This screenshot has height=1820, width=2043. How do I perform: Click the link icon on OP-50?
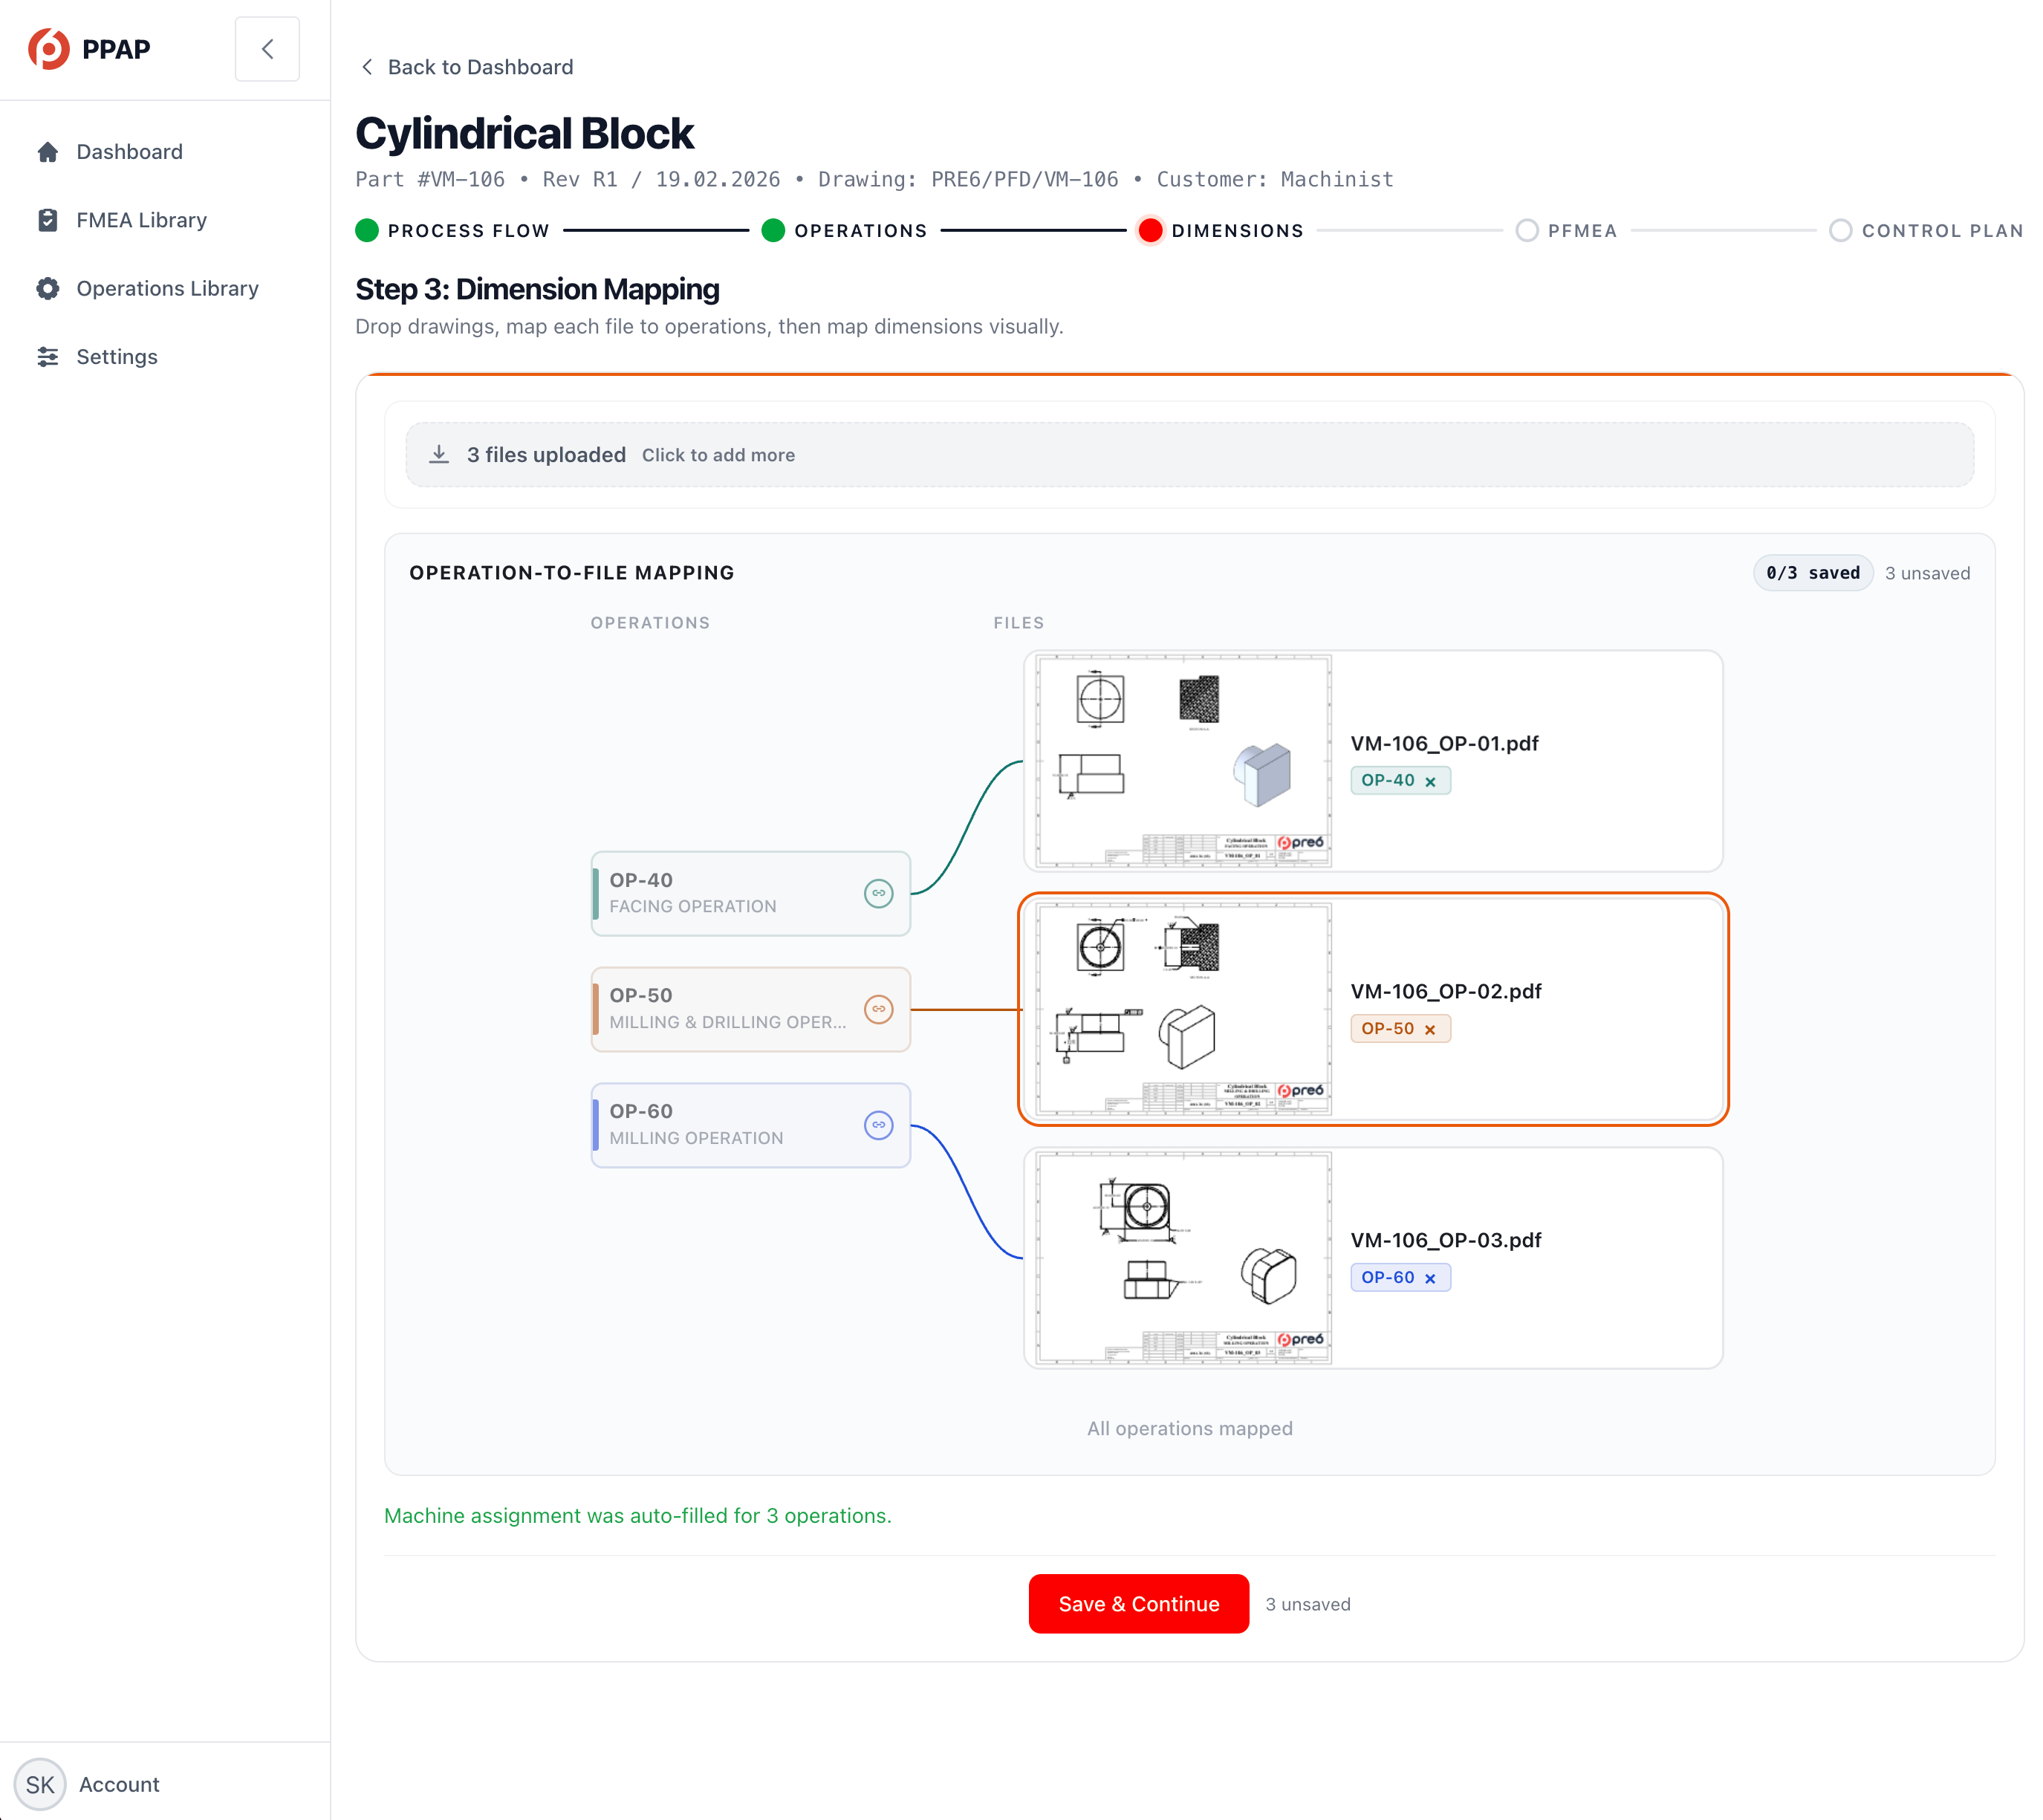point(878,1009)
